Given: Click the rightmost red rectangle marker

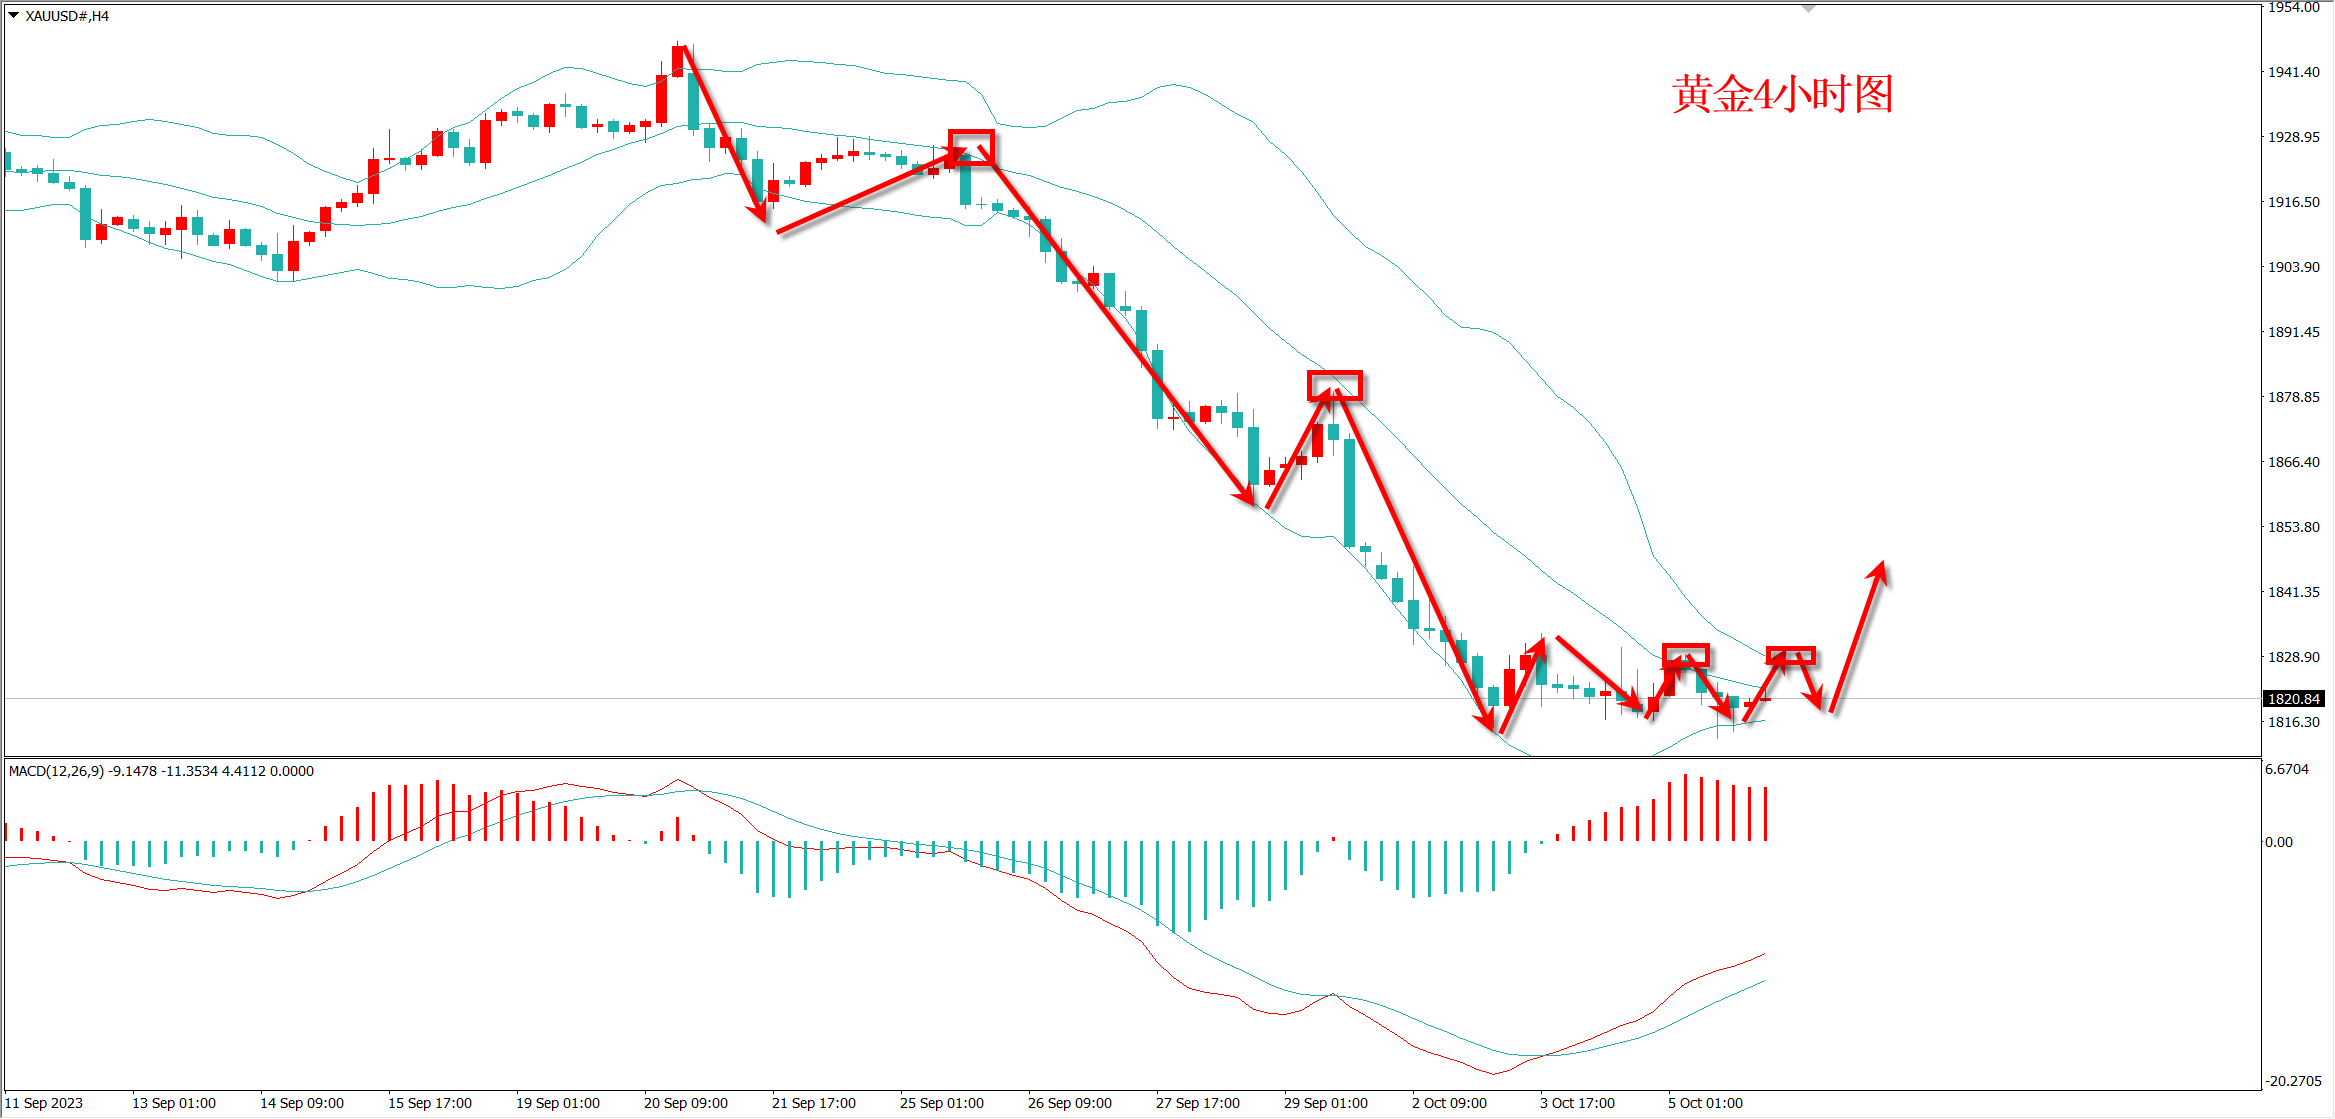Looking at the screenshot, I should tap(1790, 656).
